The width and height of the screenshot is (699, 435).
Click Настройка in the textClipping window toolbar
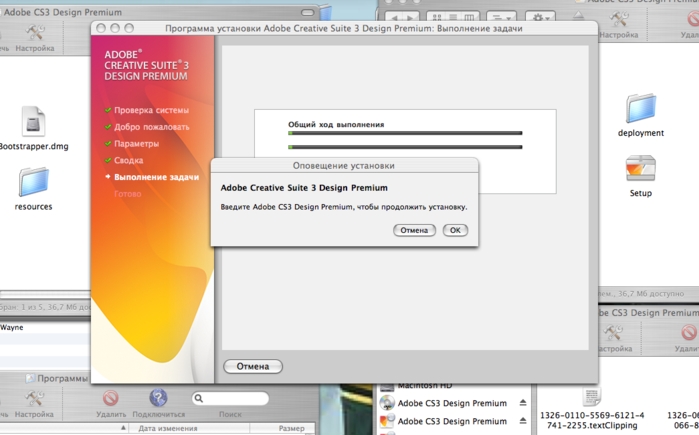pyautogui.click(x=615, y=339)
